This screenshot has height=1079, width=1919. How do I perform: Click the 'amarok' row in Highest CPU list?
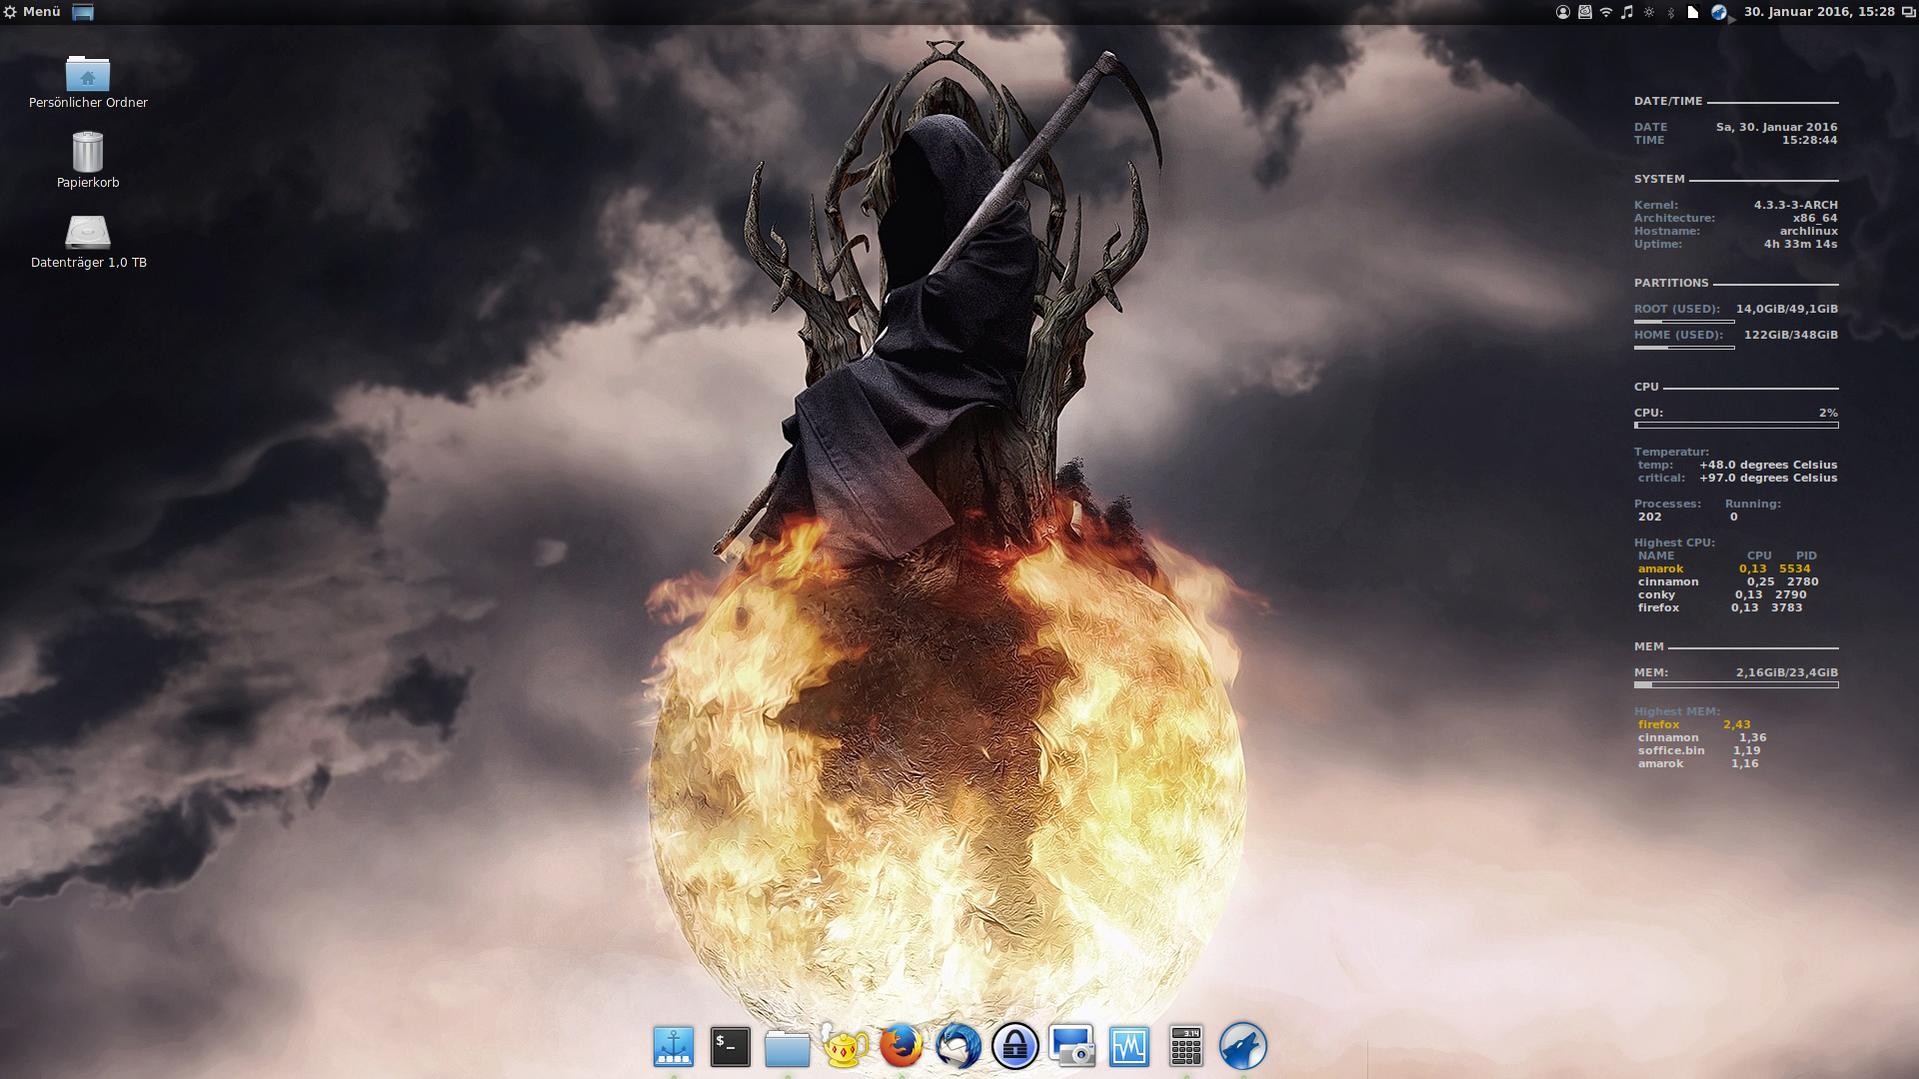1724,569
